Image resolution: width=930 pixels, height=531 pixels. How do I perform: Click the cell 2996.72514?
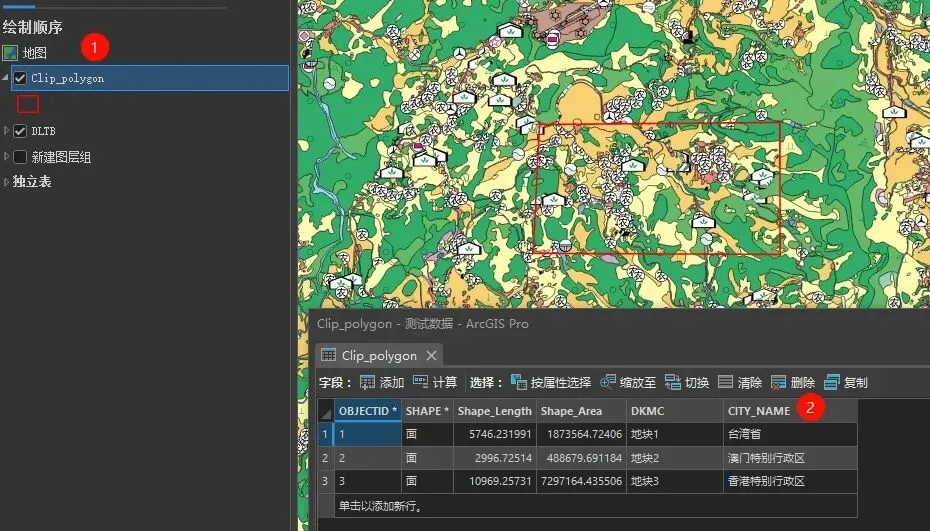(x=495, y=457)
